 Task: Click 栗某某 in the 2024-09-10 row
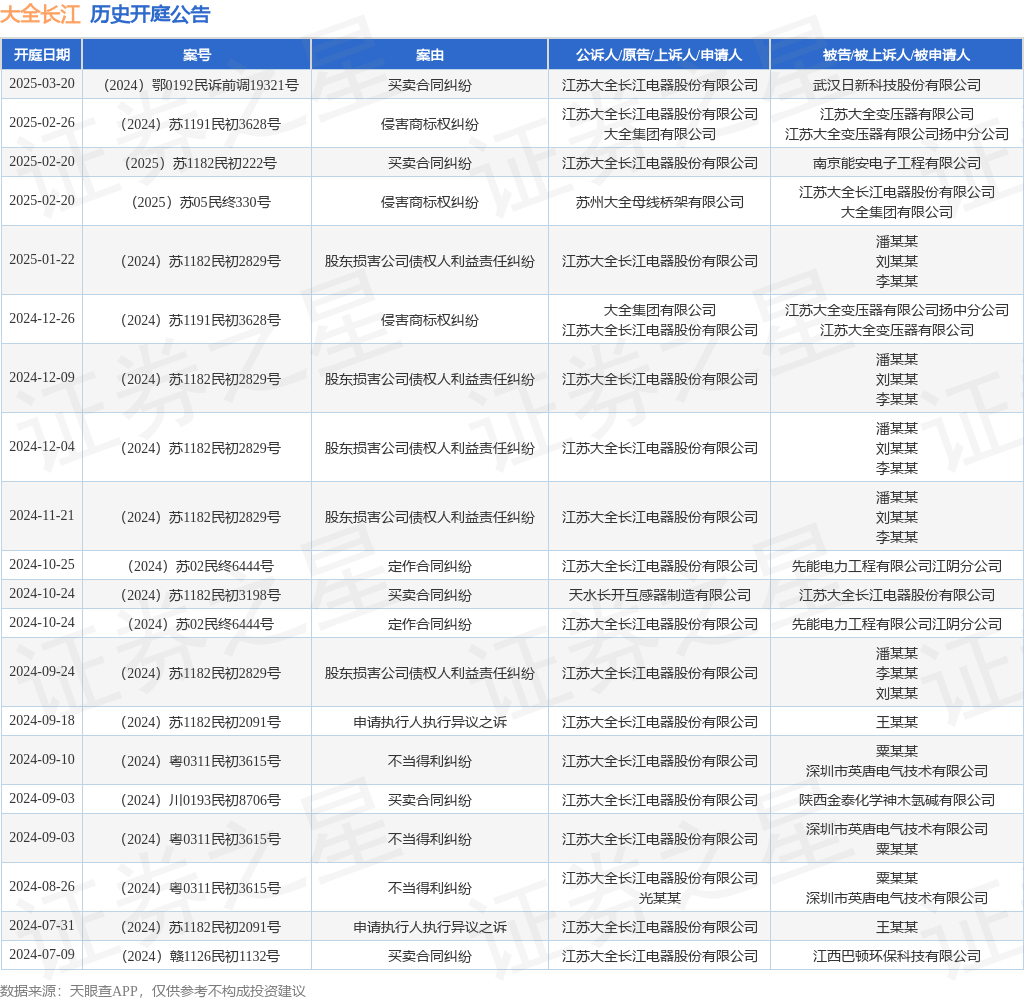(897, 751)
